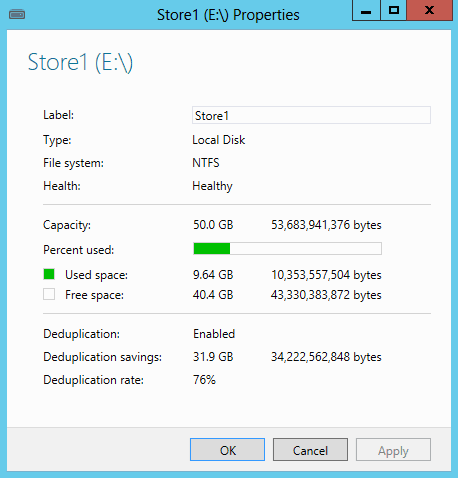Click the Percent used progress bar
The width and height of the screenshot is (458, 478).
click(x=287, y=249)
